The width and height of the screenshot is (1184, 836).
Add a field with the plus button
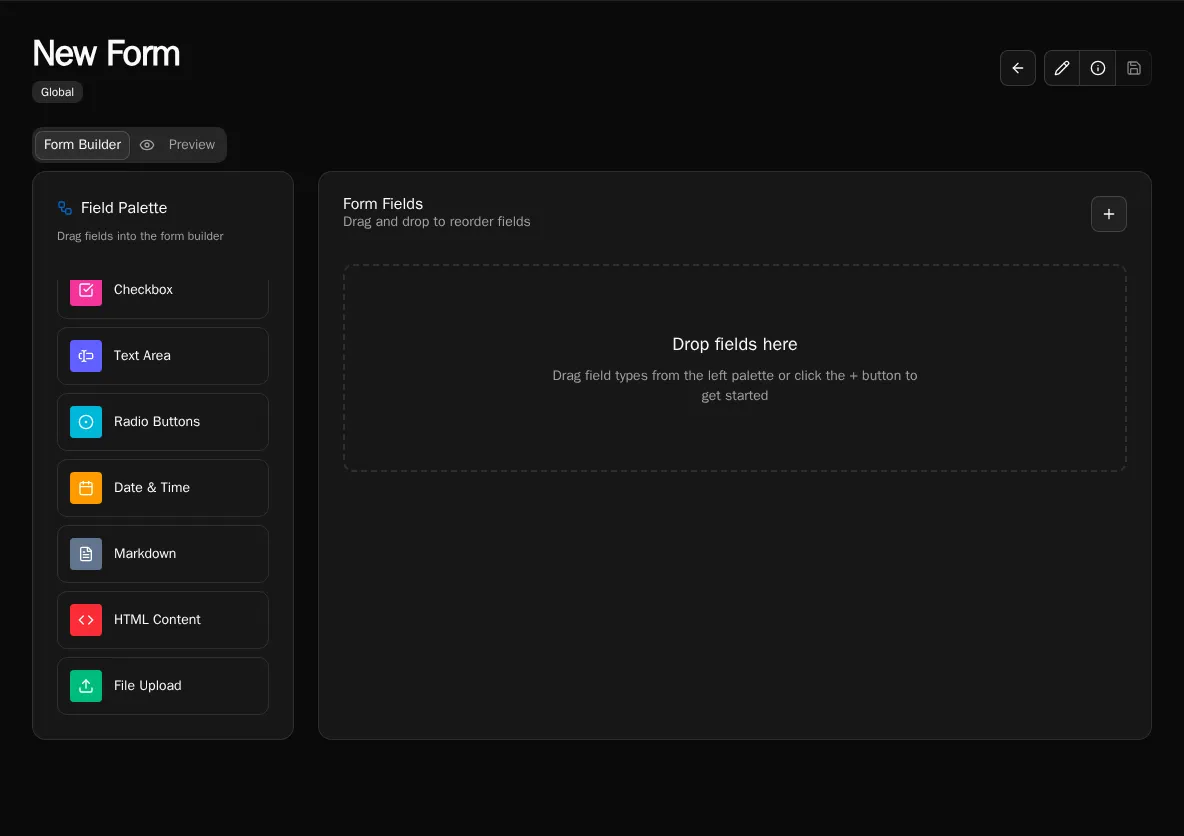pos(1108,214)
